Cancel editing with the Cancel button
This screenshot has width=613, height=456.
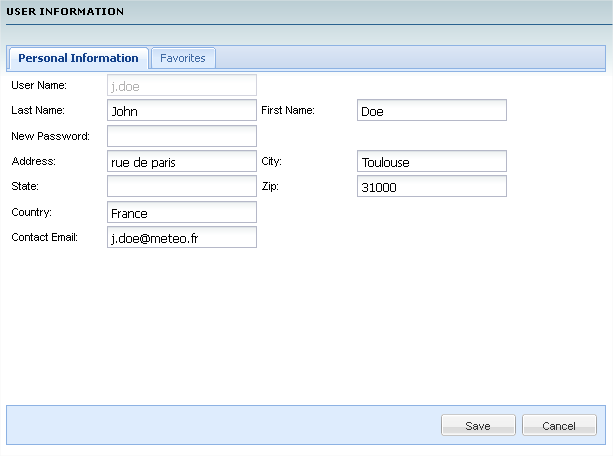(559, 425)
